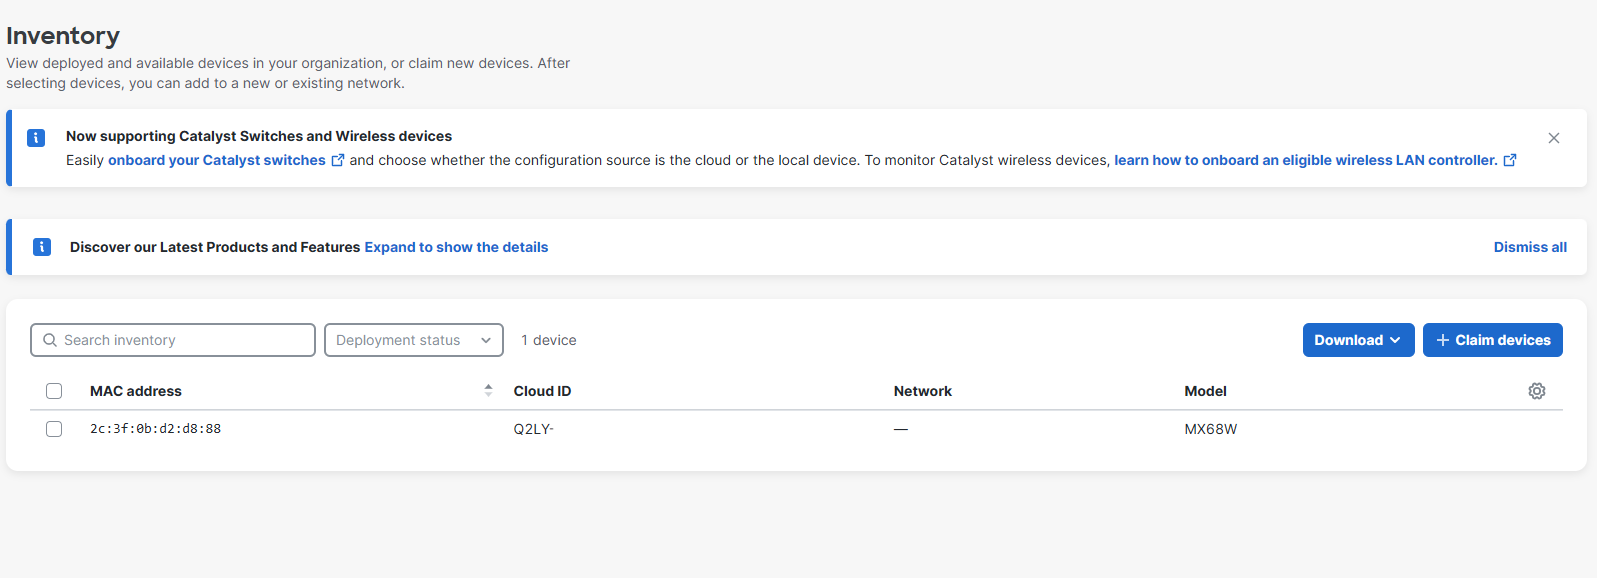
Task: Open the Download options dropdown
Action: click(x=1357, y=340)
